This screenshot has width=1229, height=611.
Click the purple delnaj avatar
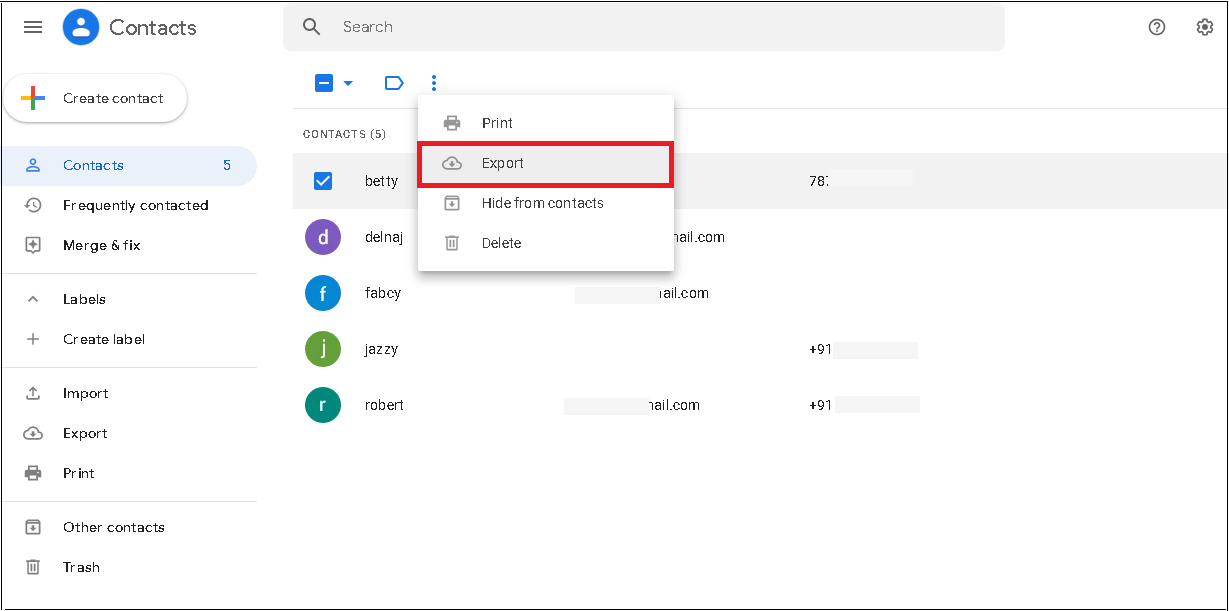point(323,237)
